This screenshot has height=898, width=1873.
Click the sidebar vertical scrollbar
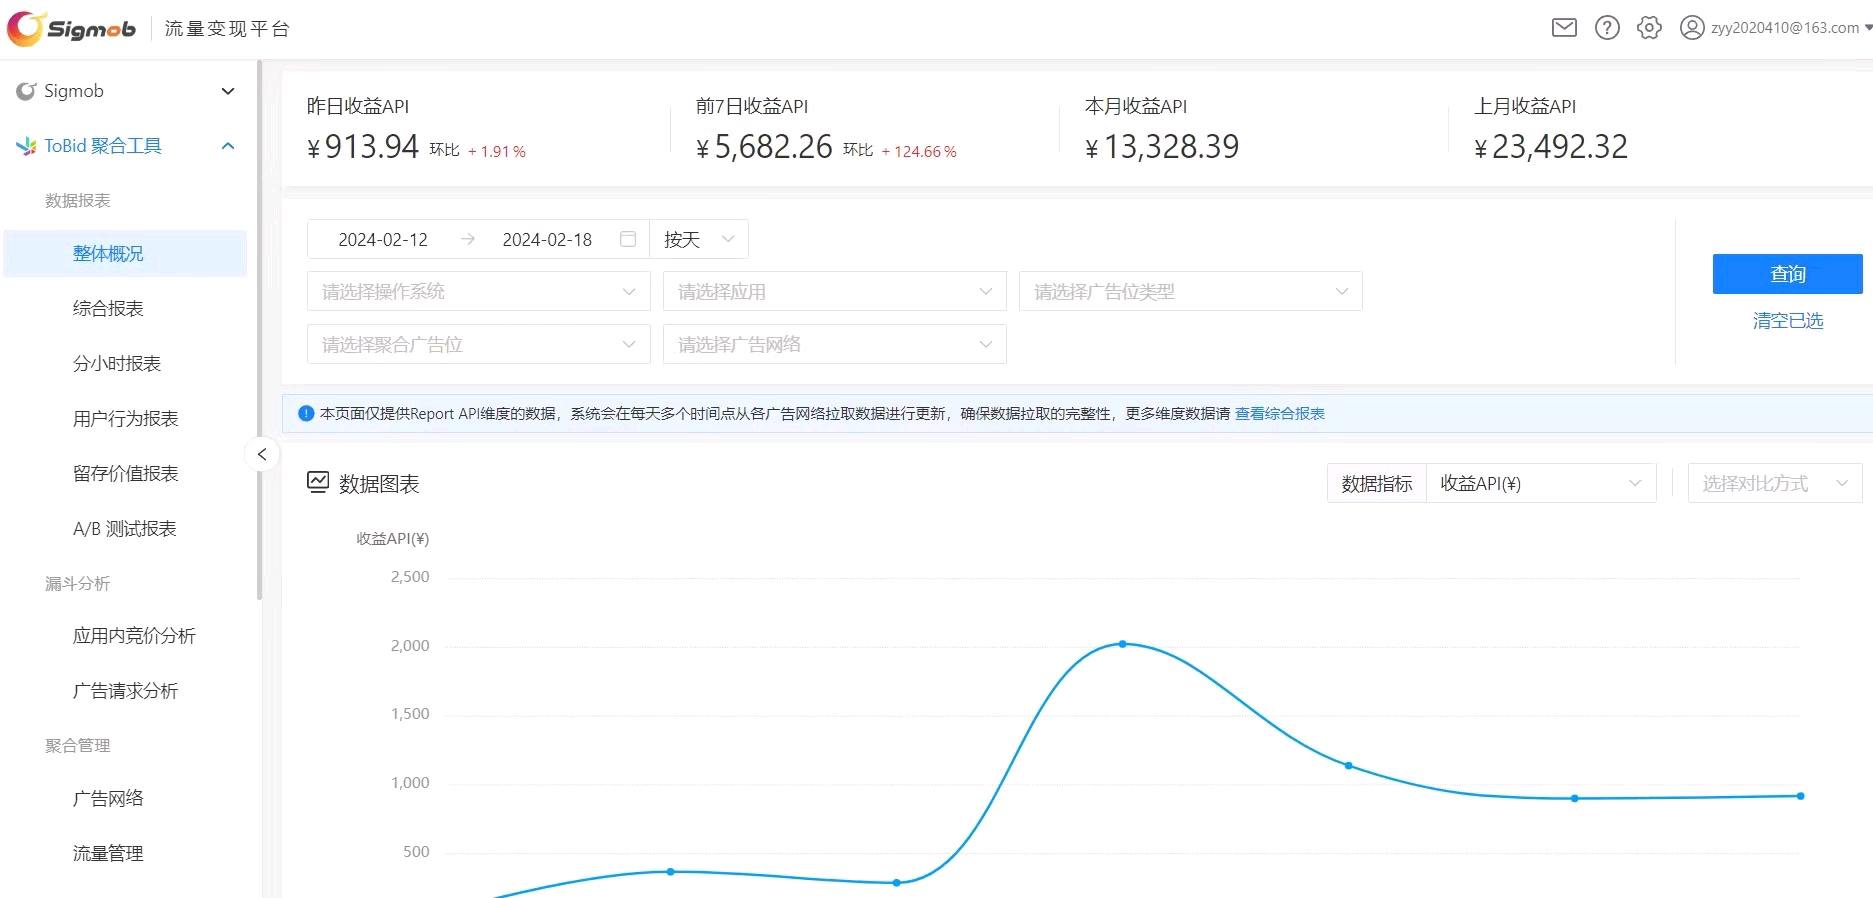tap(260, 330)
